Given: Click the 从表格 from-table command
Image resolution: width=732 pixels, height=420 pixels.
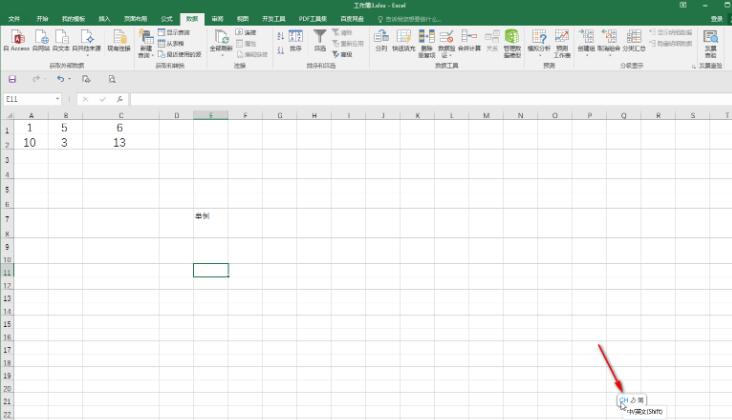Looking at the screenshot, I should (170, 43).
